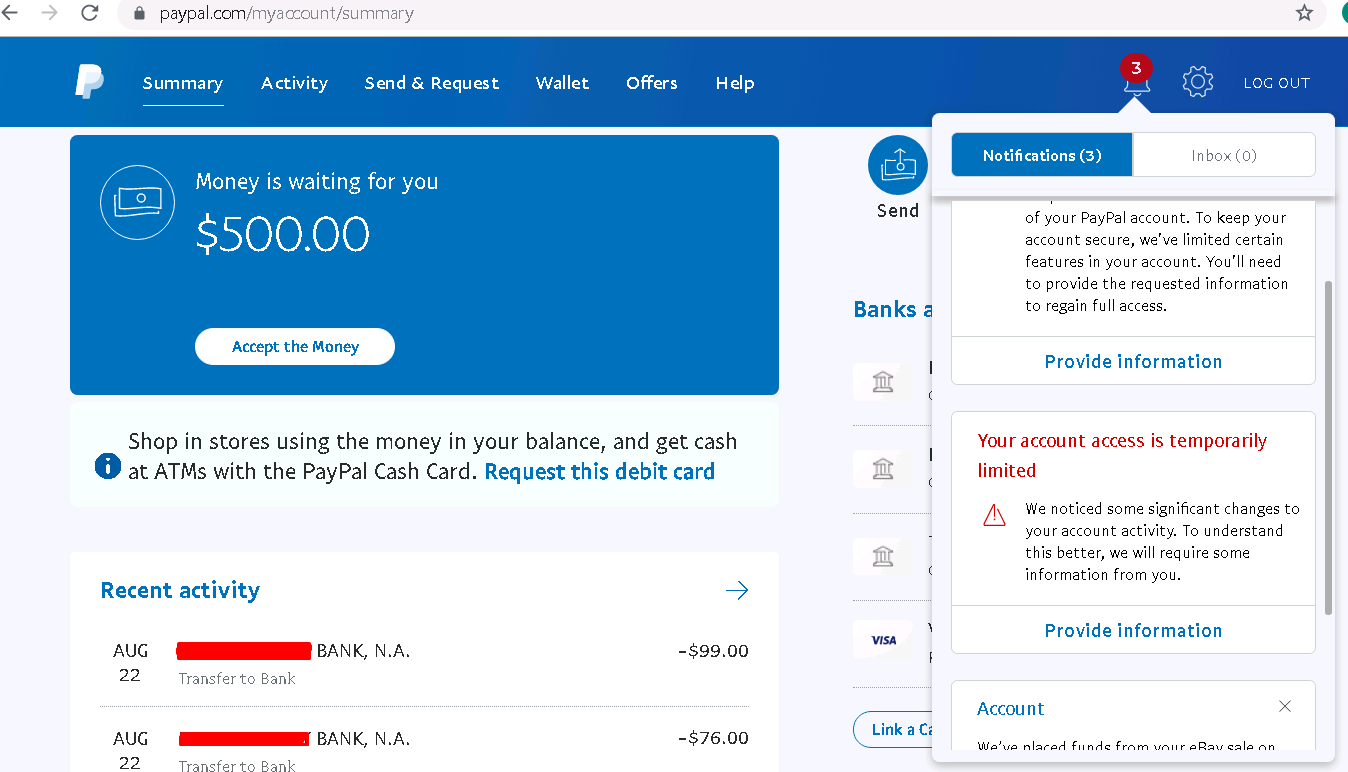1348x772 pixels.
Task: Open Recent activity arrow
Action: click(x=737, y=590)
